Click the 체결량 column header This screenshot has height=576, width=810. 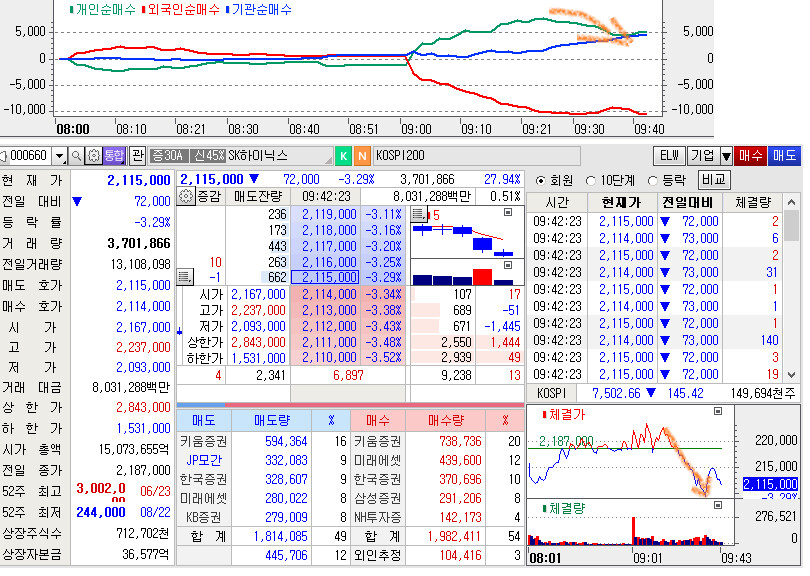pos(753,203)
